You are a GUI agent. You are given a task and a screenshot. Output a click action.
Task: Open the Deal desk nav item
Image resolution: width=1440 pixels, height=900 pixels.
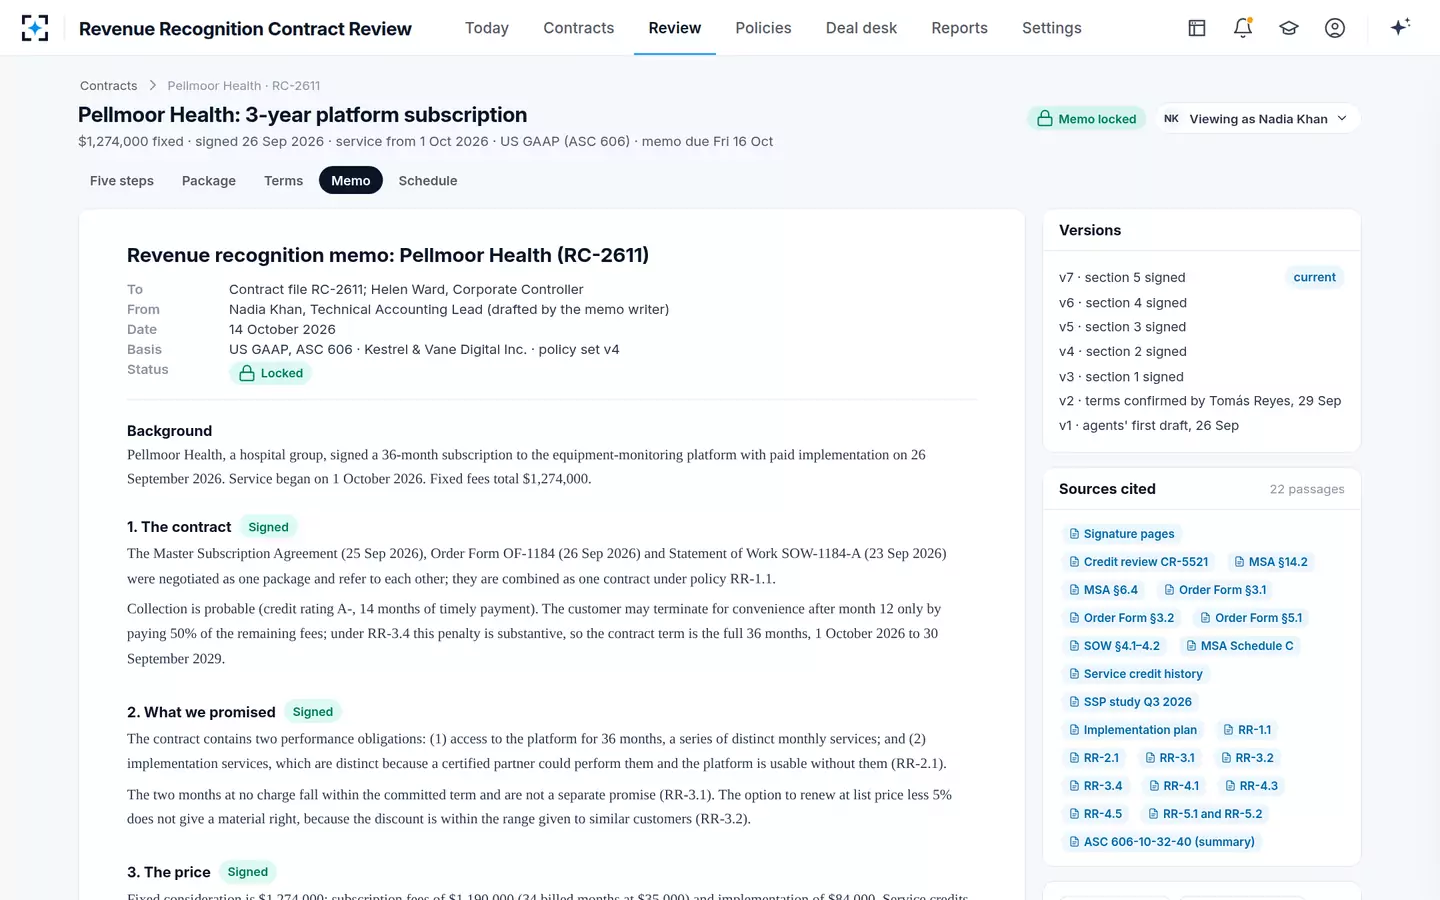(x=861, y=28)
